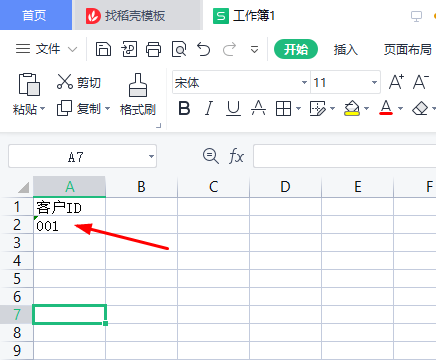Screen dimensions: 436x360
Task: Toggle Underline formatting
Action: (x=233, y=108)
